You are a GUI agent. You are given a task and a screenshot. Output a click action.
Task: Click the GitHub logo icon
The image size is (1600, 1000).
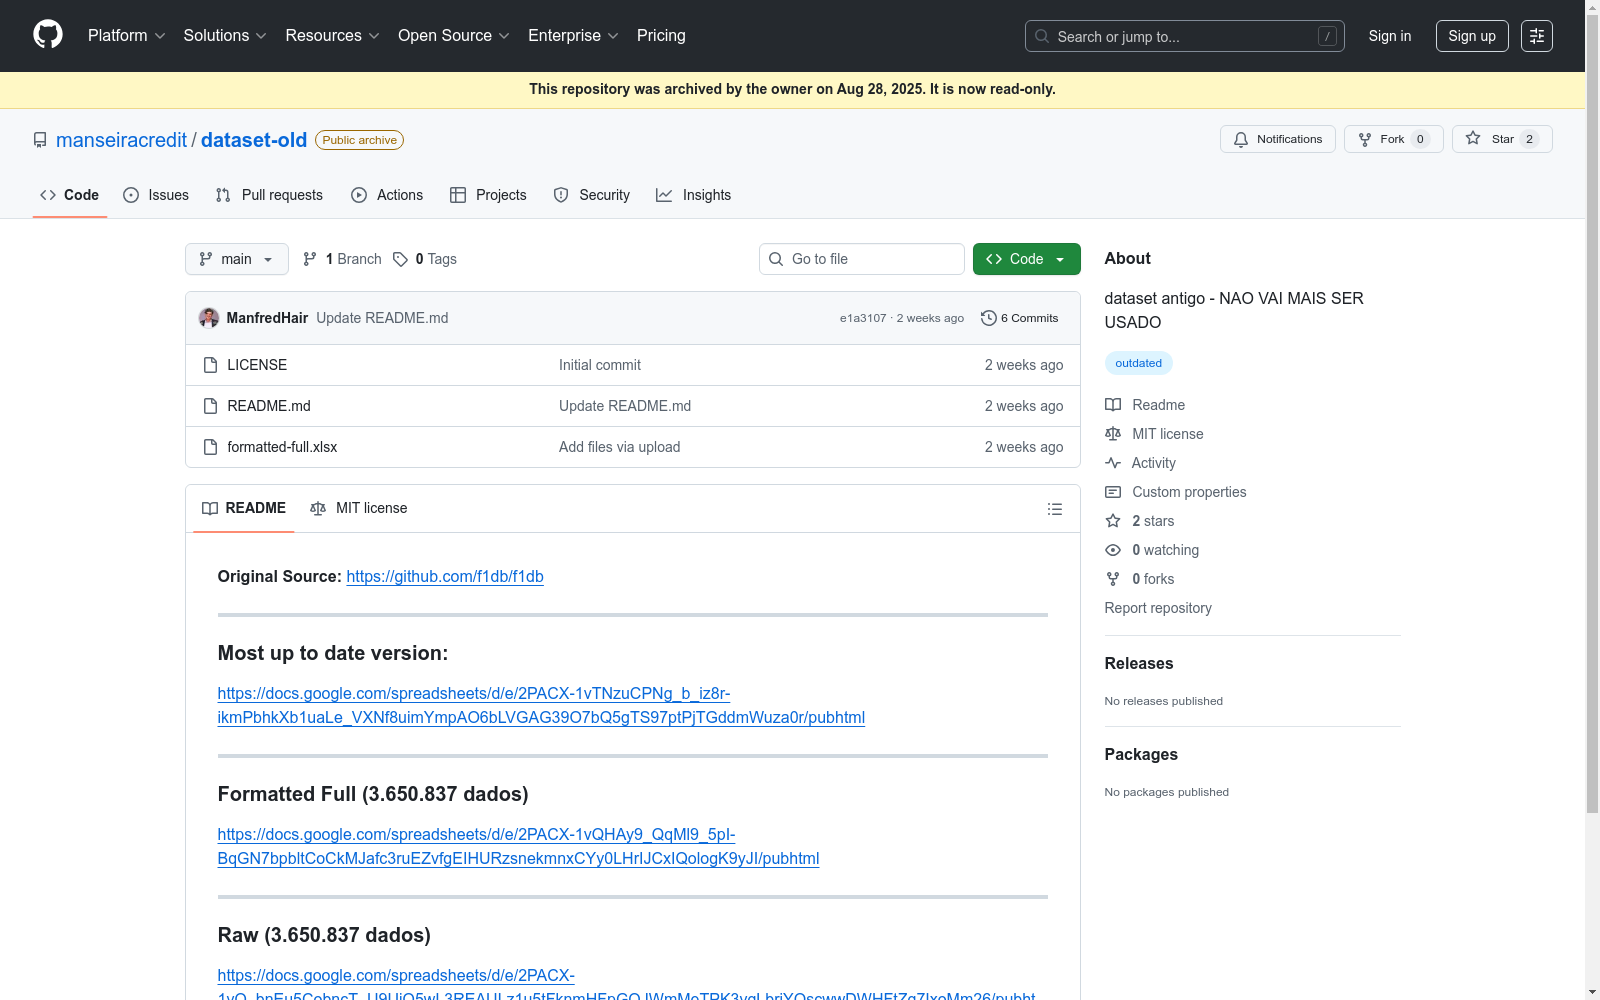(48, 35)
